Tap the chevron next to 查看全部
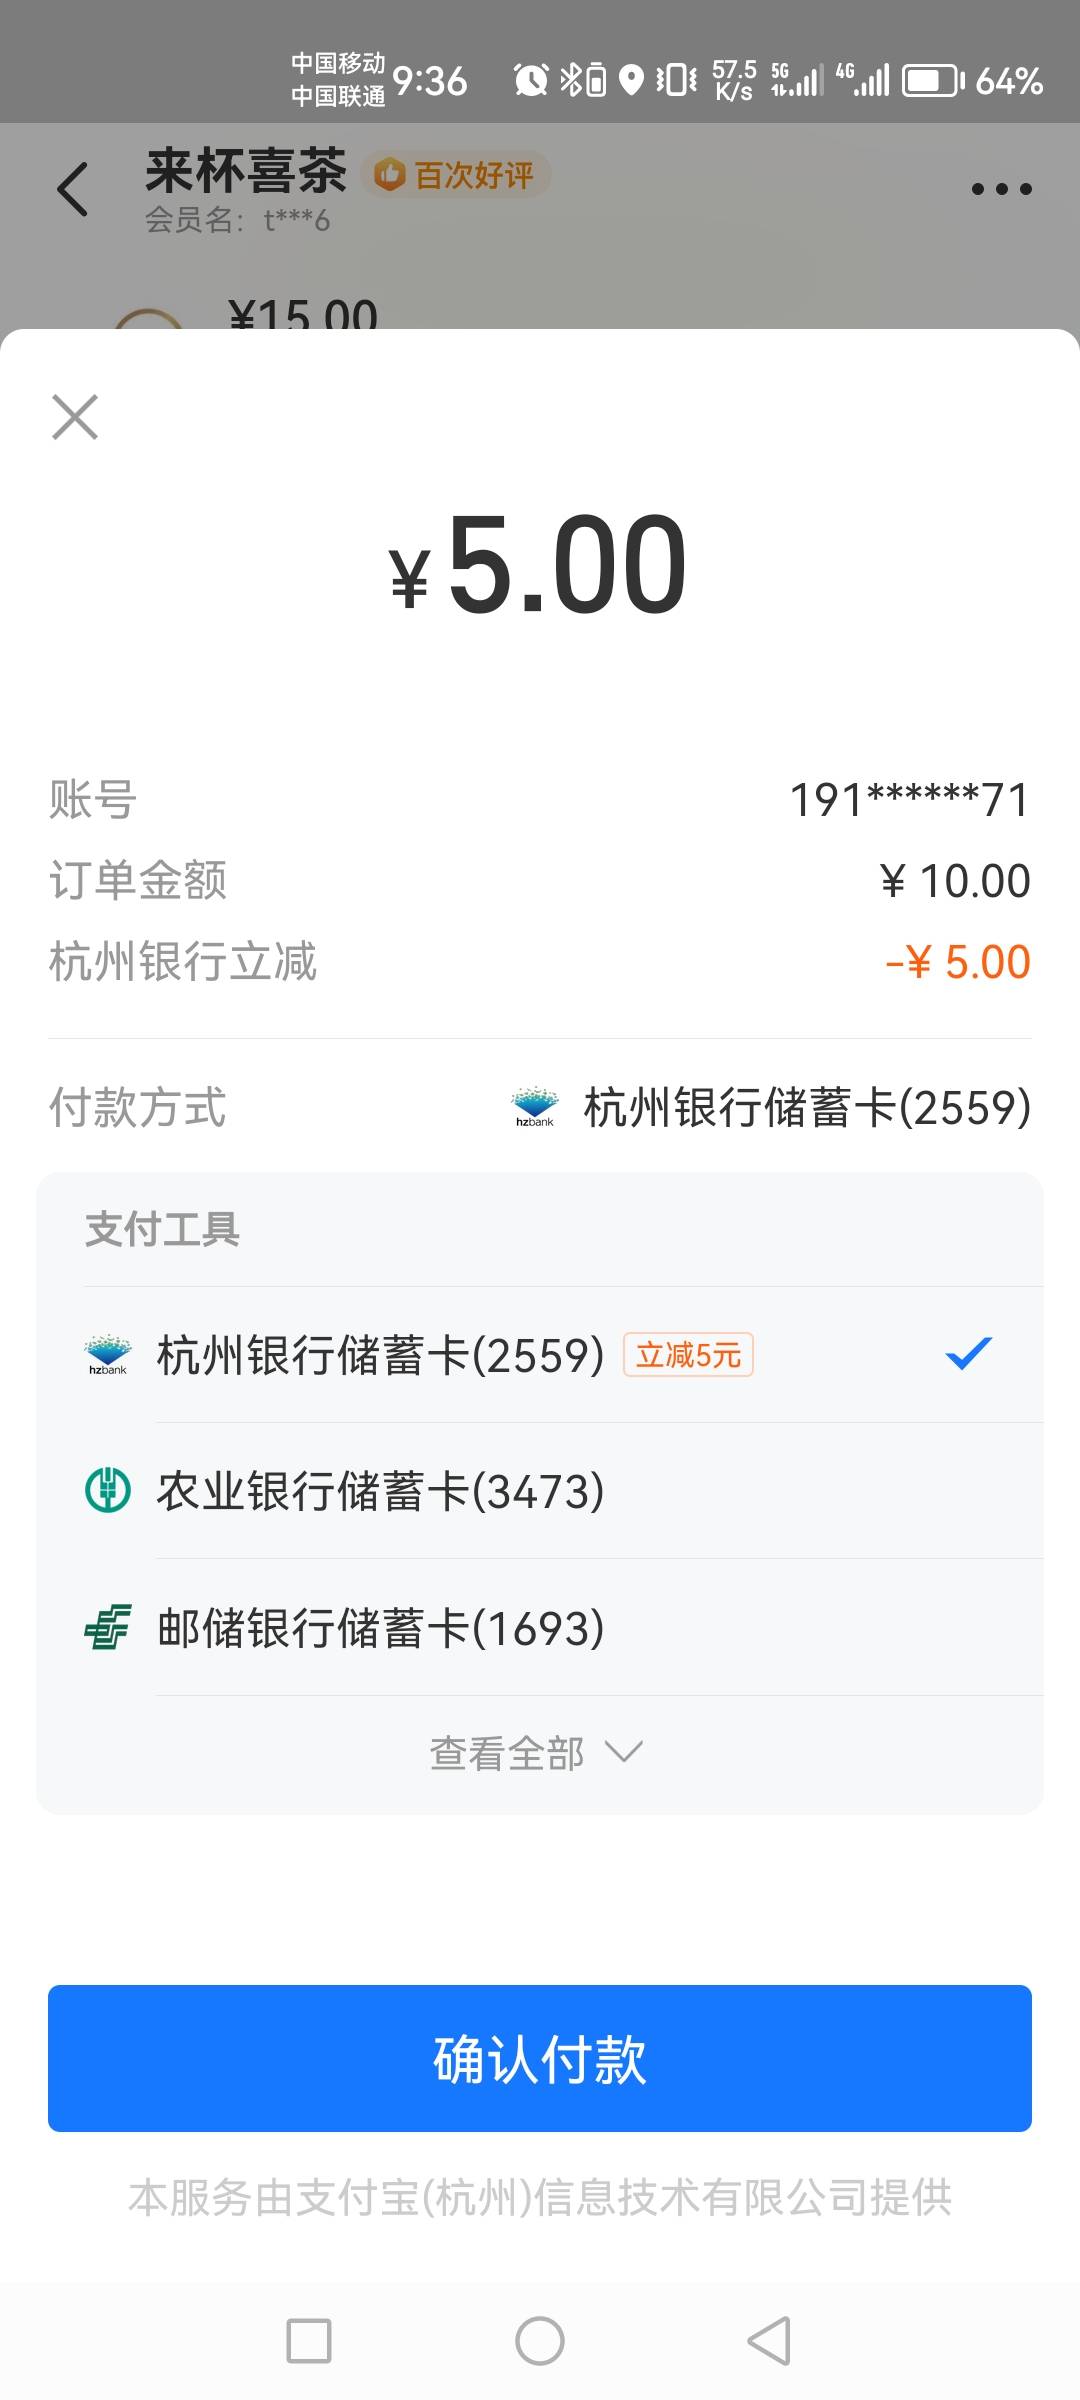 coord(624,1752)
